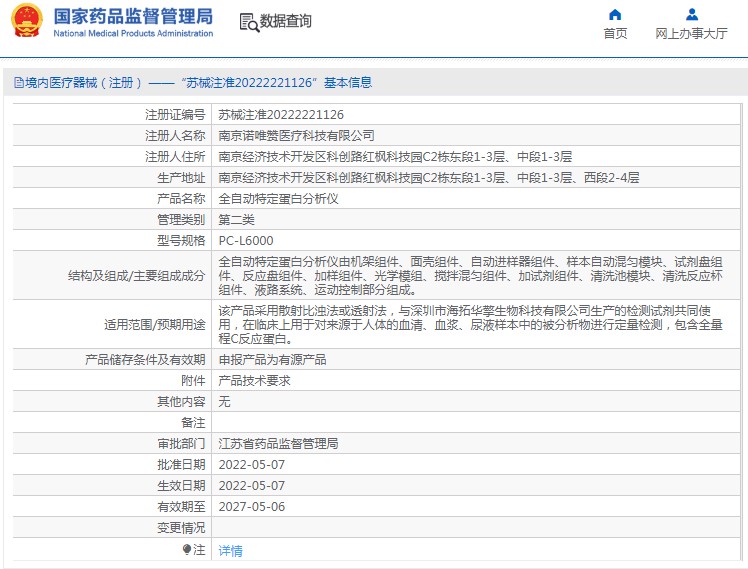Image resolution: width=748 pixels, height=569 pixels.
Task: Click the 适用范围/预期用途 description text
Action: (x=470, y=325)
